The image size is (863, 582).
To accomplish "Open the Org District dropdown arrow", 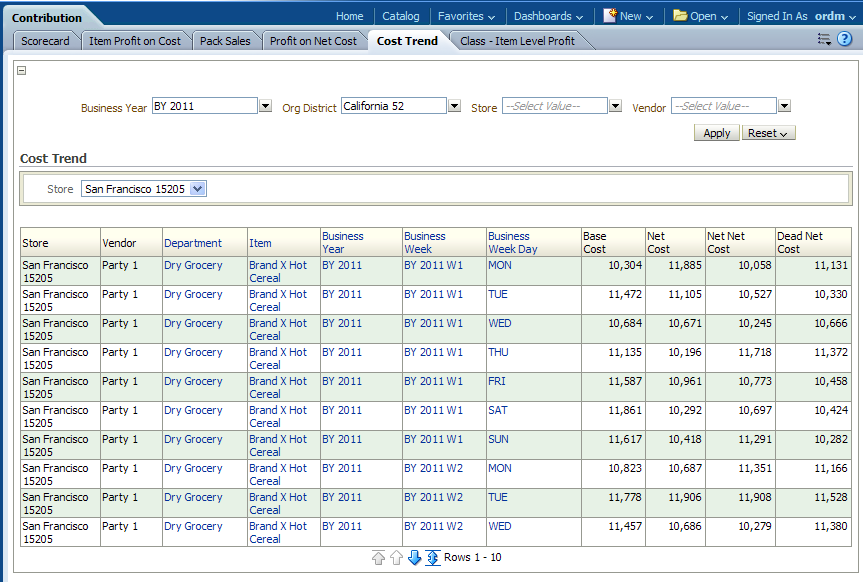I will click(x=454, y=106).
